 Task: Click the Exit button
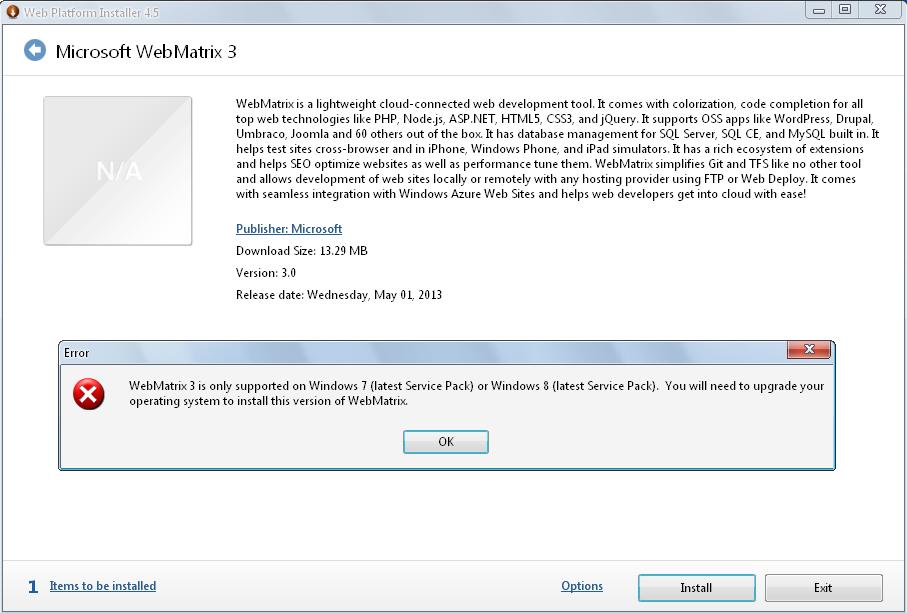coord(824,588)
